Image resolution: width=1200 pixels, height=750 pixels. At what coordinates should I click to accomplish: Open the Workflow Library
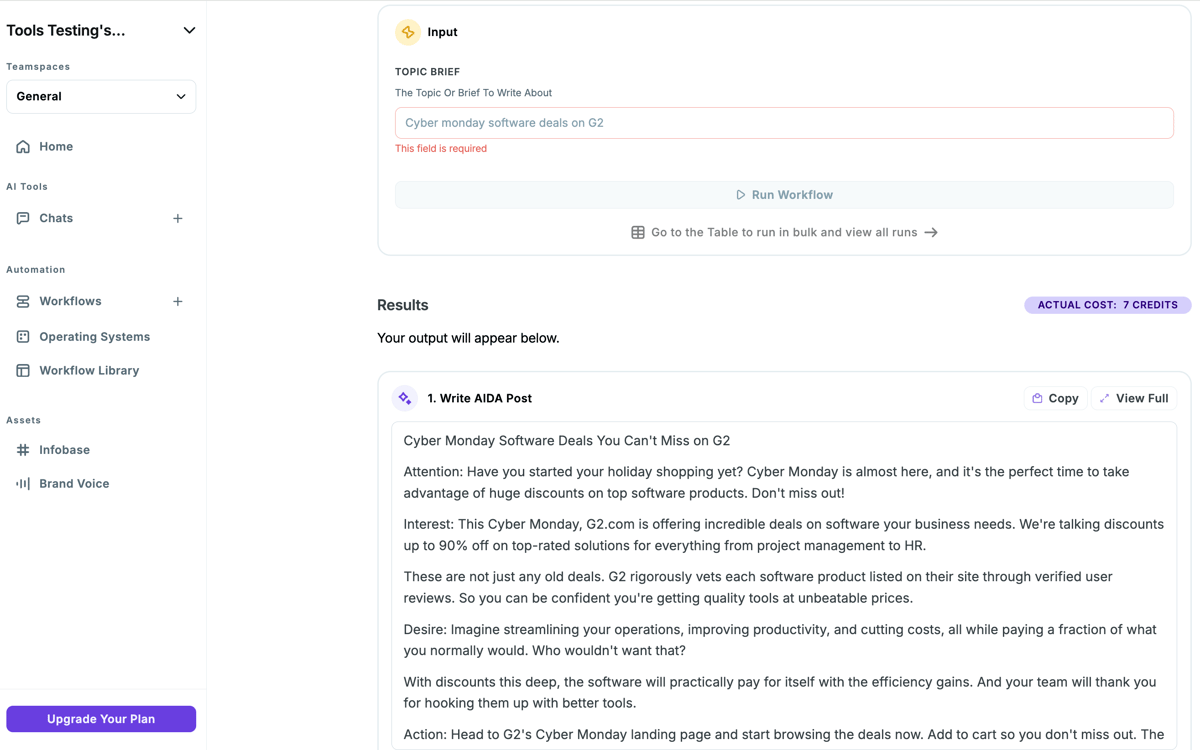[89, 370]
